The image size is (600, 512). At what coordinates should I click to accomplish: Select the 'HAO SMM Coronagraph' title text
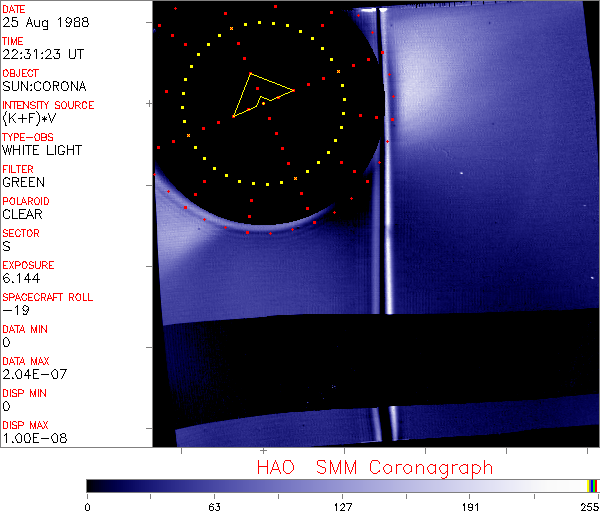pos(374,467)
